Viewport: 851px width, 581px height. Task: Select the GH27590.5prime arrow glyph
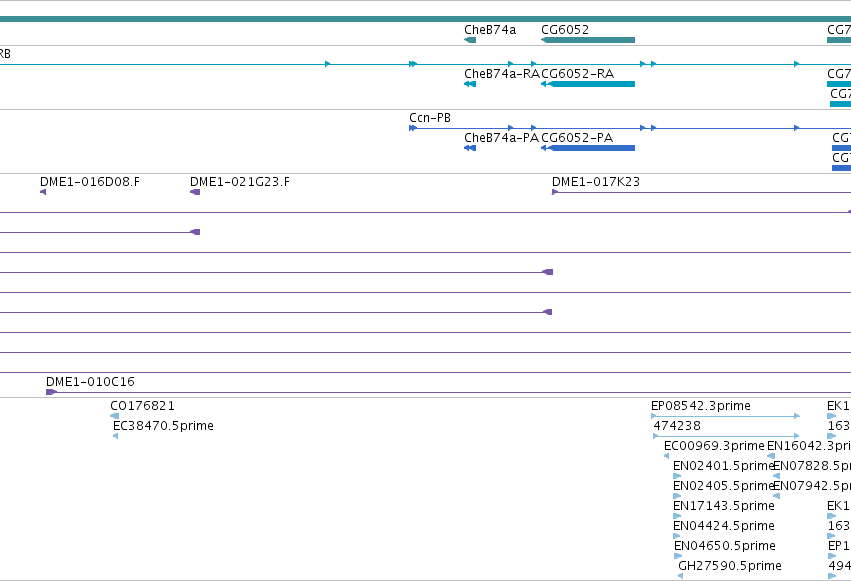681,576
